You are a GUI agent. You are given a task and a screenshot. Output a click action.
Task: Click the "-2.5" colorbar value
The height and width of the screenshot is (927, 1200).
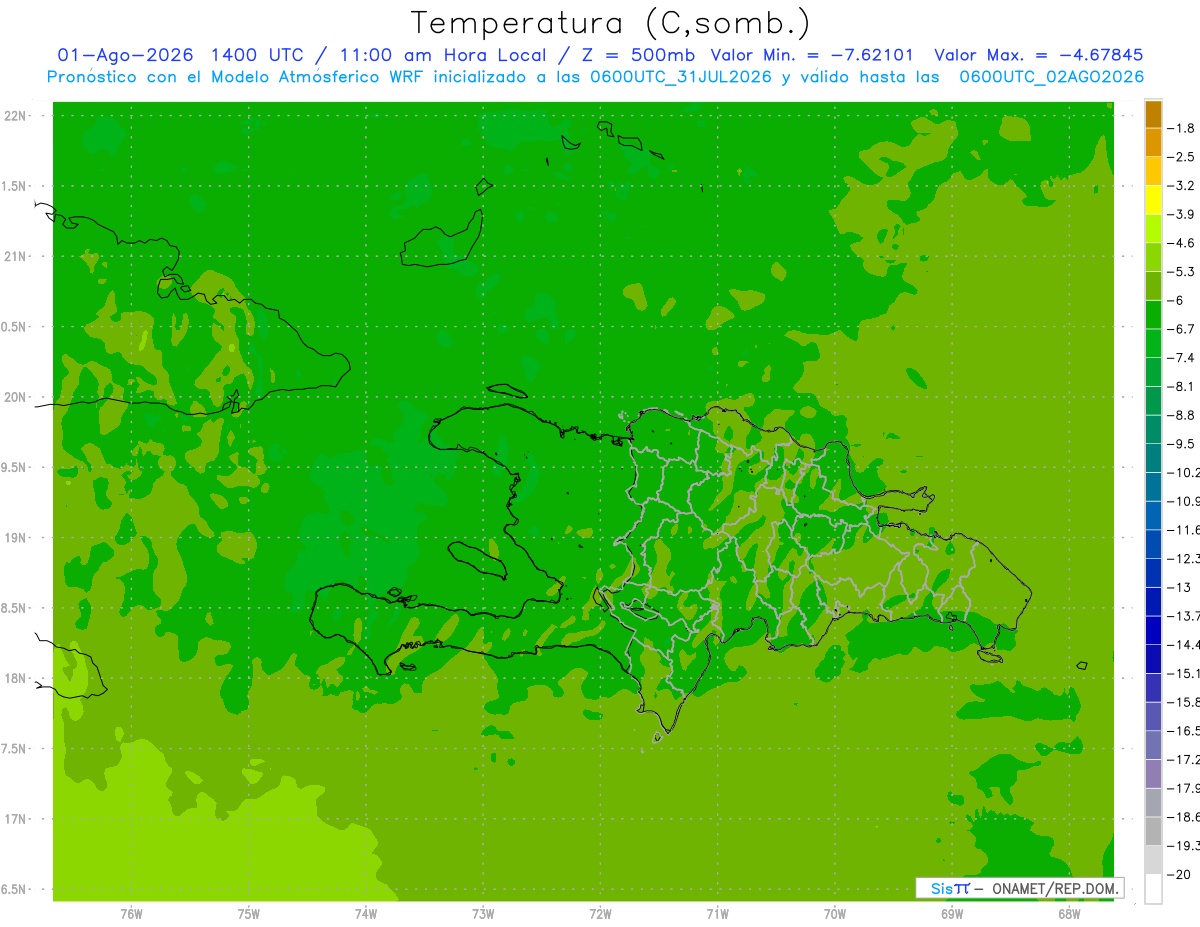[x=1182, y=157]
